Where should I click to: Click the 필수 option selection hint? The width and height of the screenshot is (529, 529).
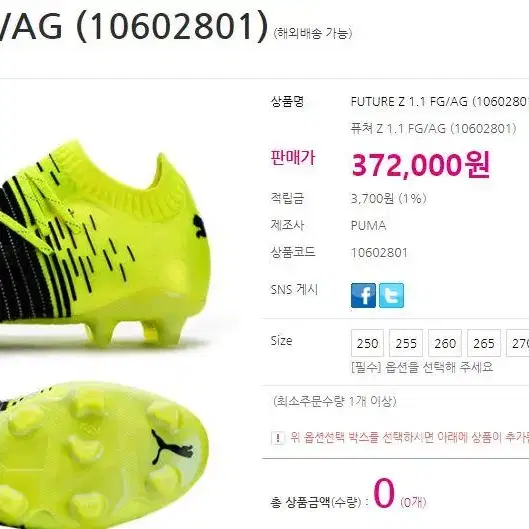click(x=422, y=367)
